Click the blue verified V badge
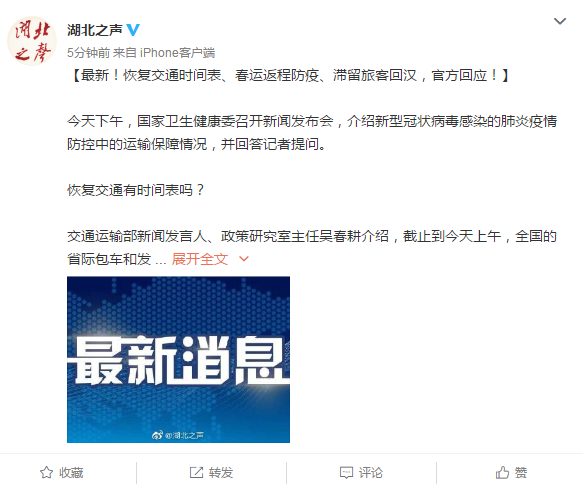The image size is (583, 491). click(x=133, y=30)
